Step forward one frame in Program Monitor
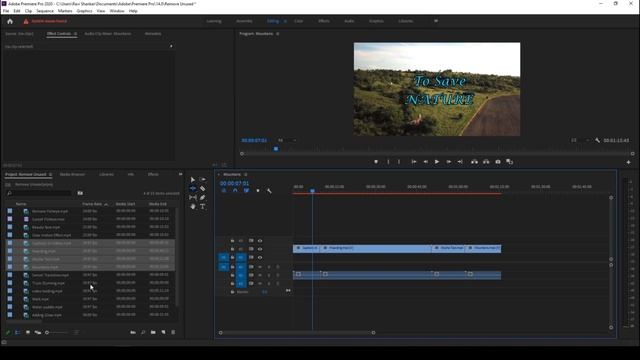 point(449,162)
